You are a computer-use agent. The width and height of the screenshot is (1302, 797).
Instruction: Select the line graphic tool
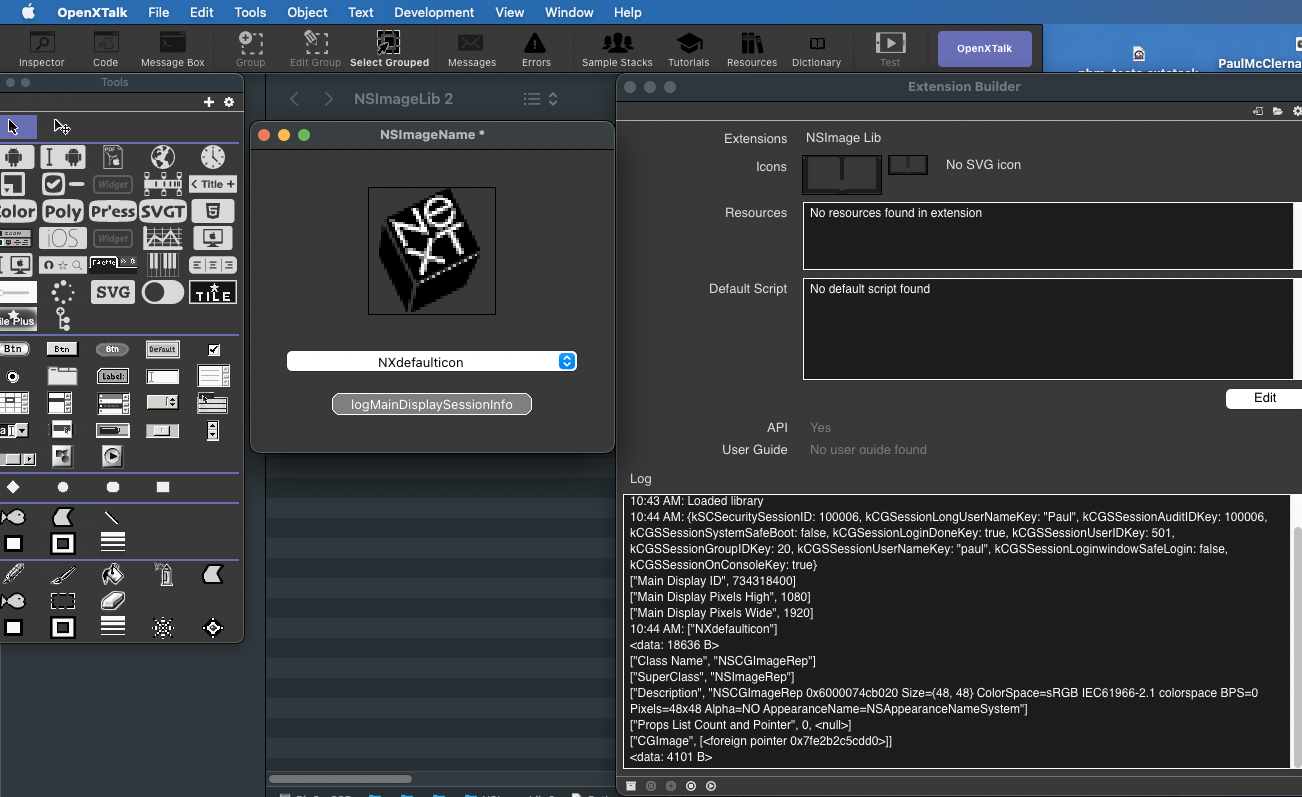click(112, 517)
